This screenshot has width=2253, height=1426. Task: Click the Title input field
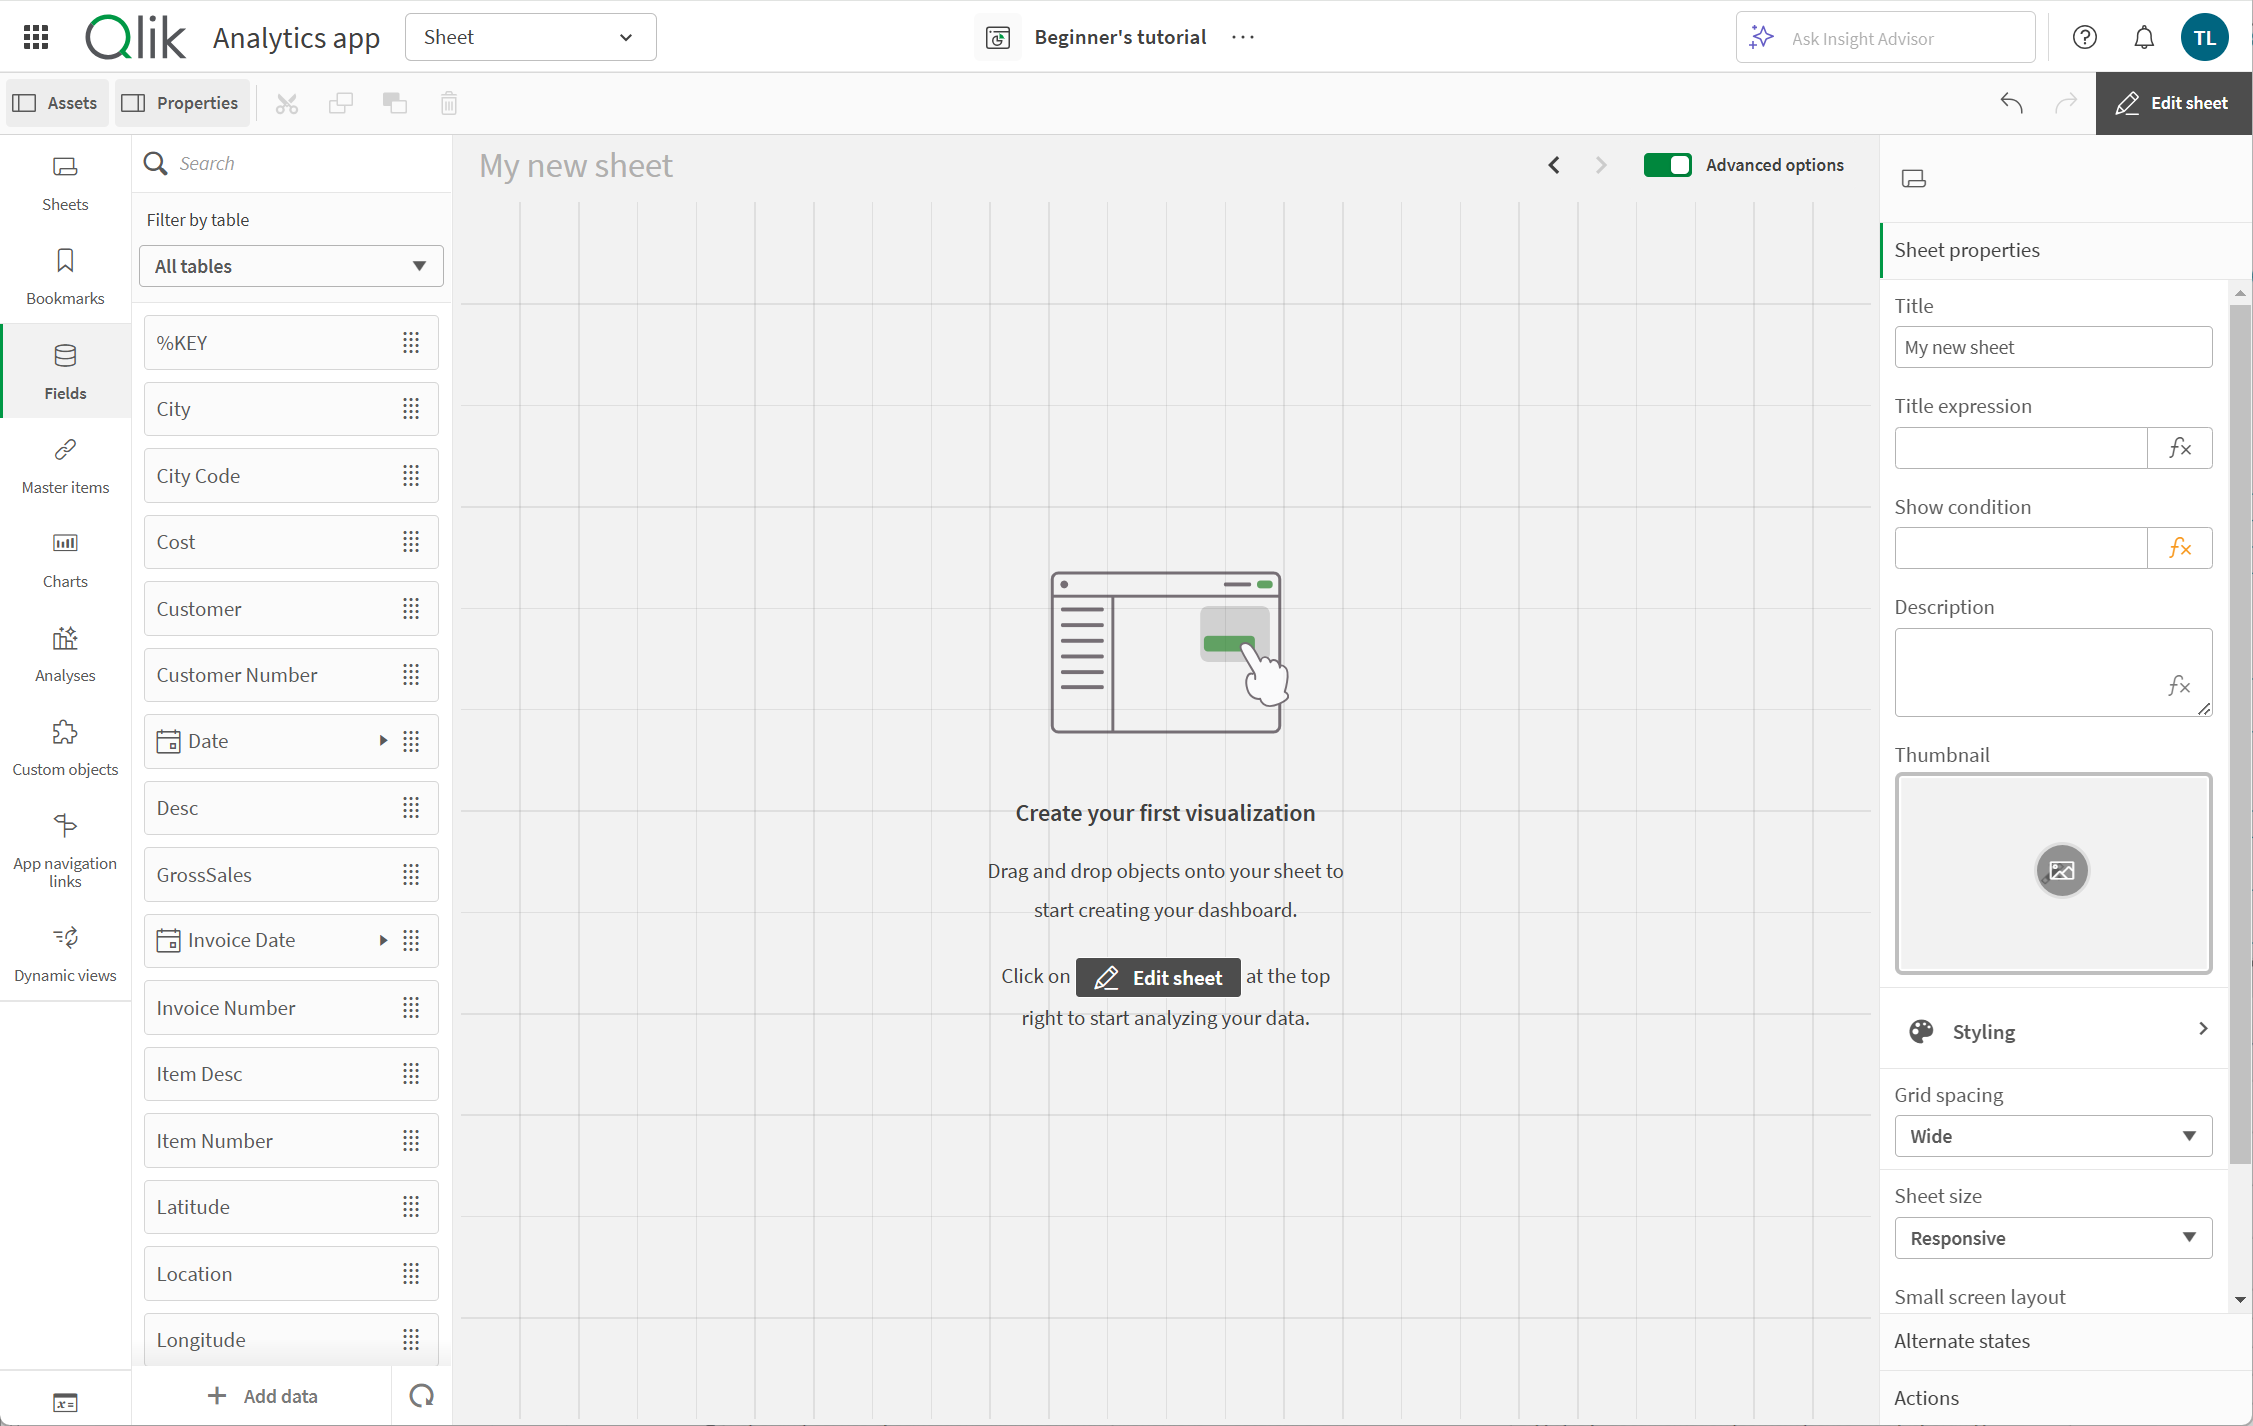(x=2053, y=347)
